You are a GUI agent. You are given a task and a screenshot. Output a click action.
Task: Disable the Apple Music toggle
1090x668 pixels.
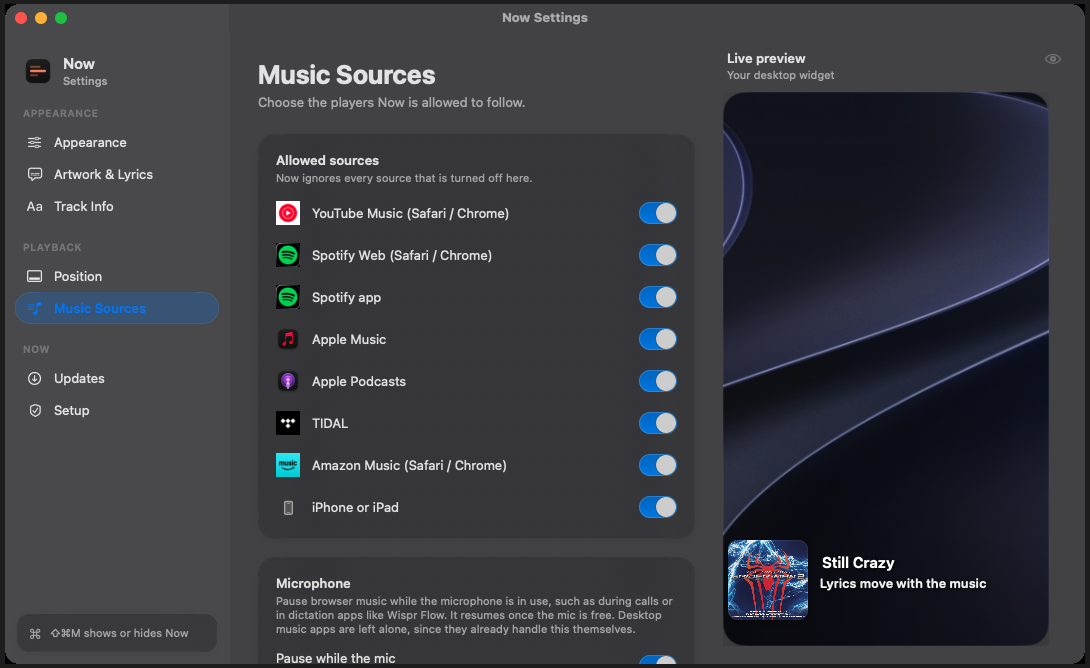coord(658,339)
